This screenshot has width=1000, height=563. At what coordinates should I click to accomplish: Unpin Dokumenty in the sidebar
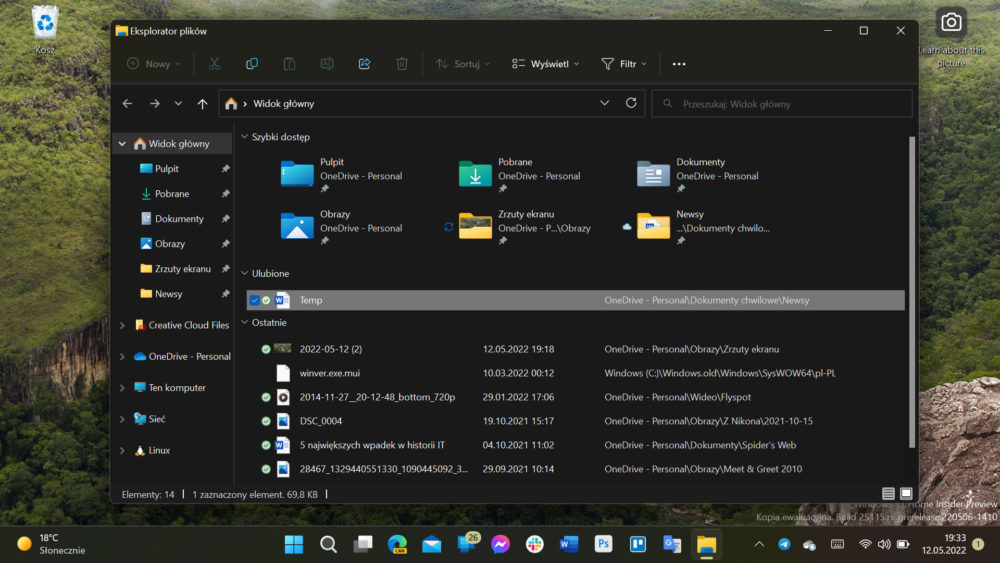click(225, 219)
